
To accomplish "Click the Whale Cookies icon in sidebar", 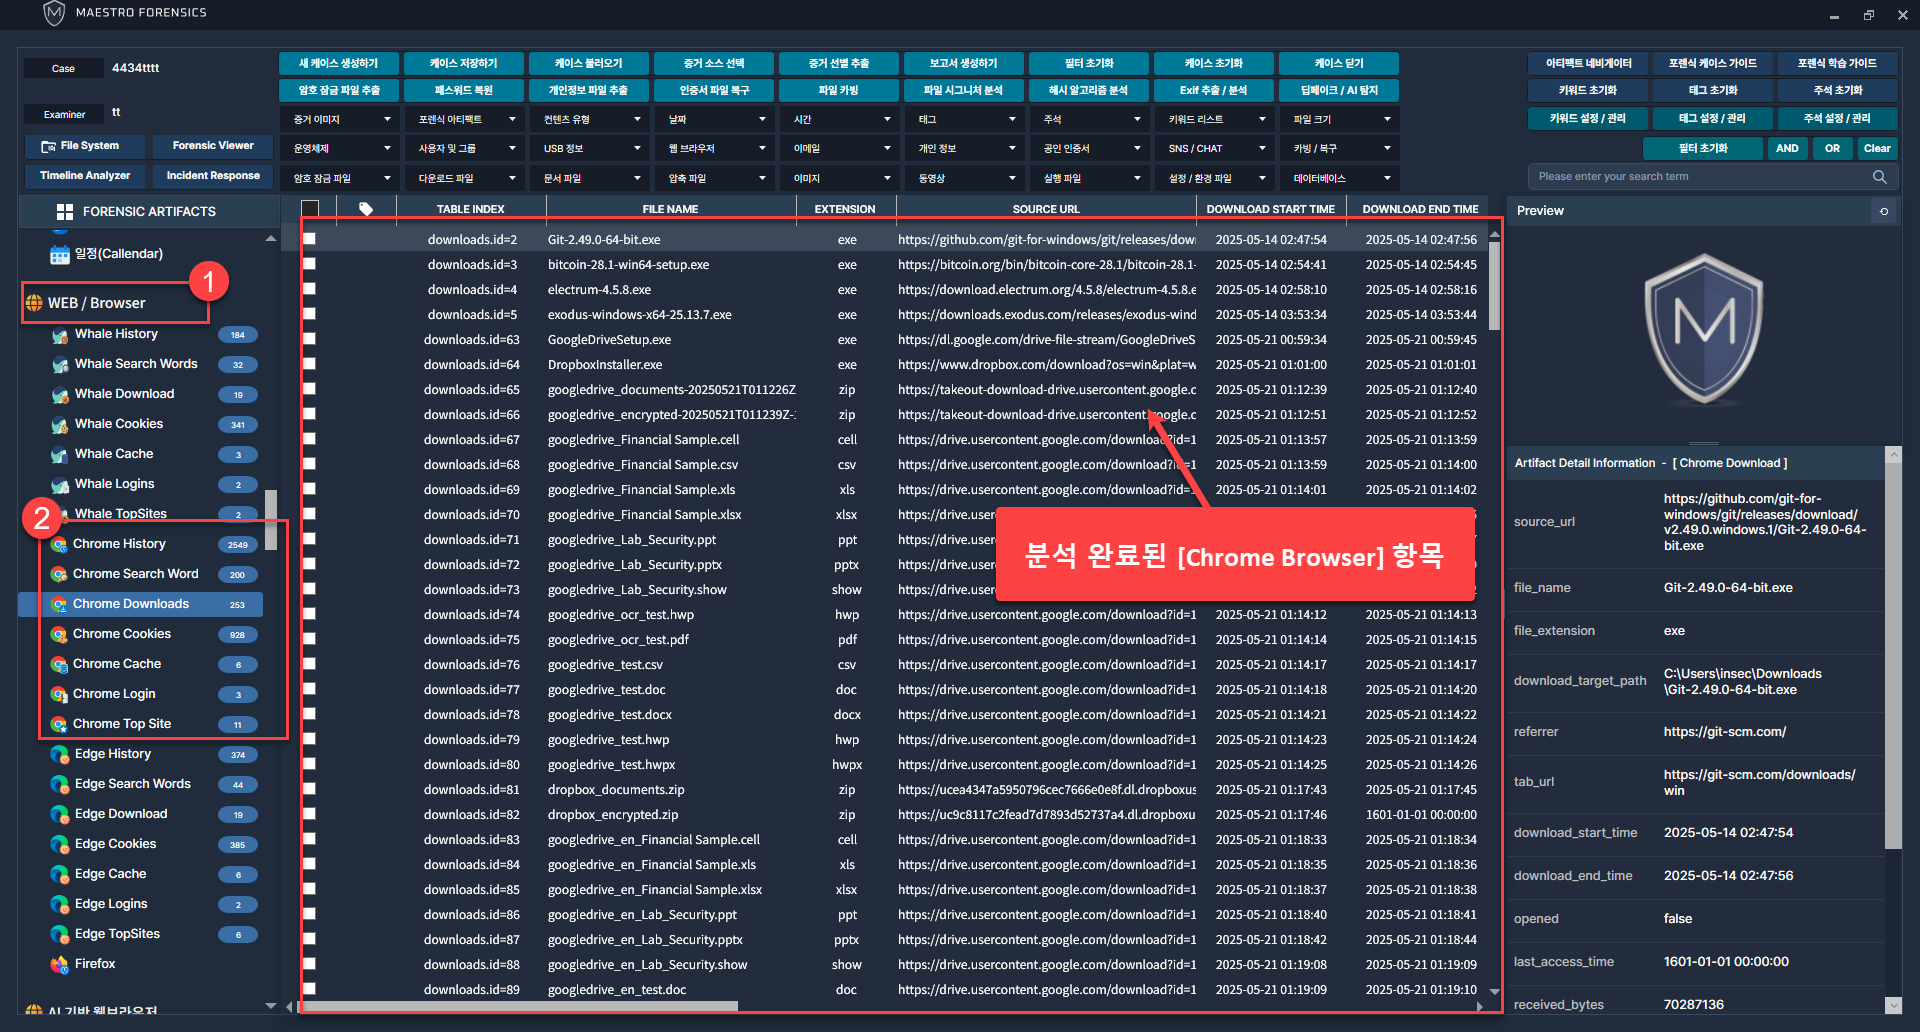I will 59,424.
